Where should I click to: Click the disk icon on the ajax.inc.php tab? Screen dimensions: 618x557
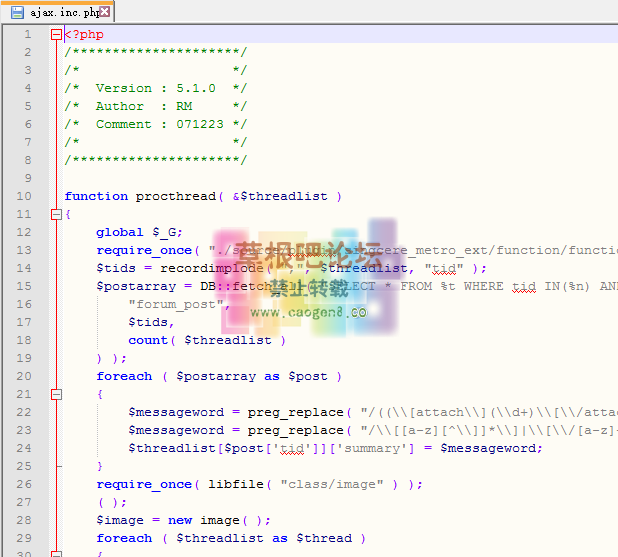click(x=17, y=12)
